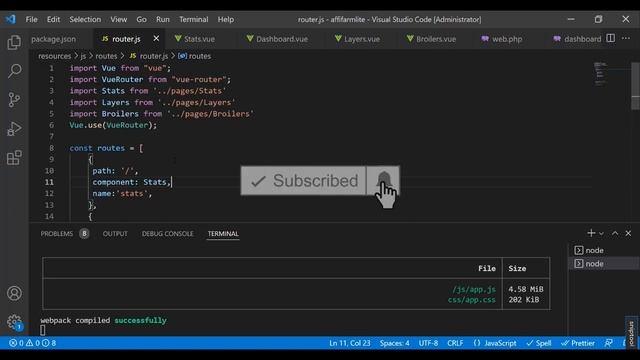The image size is (640, 360).
Task: Restore down the VS Code window
Action: [x=598, y=19]
